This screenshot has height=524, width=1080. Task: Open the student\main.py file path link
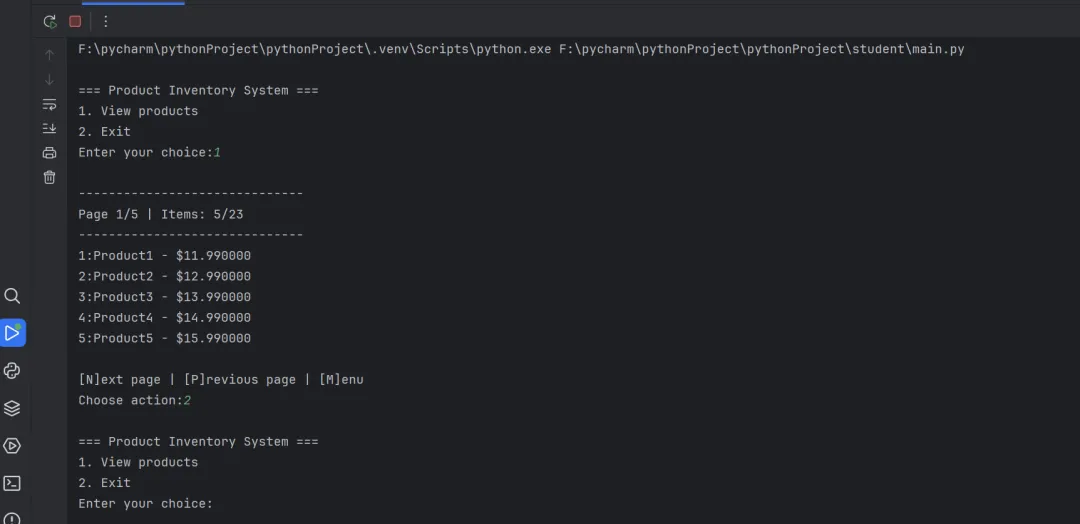click(762, 50)
